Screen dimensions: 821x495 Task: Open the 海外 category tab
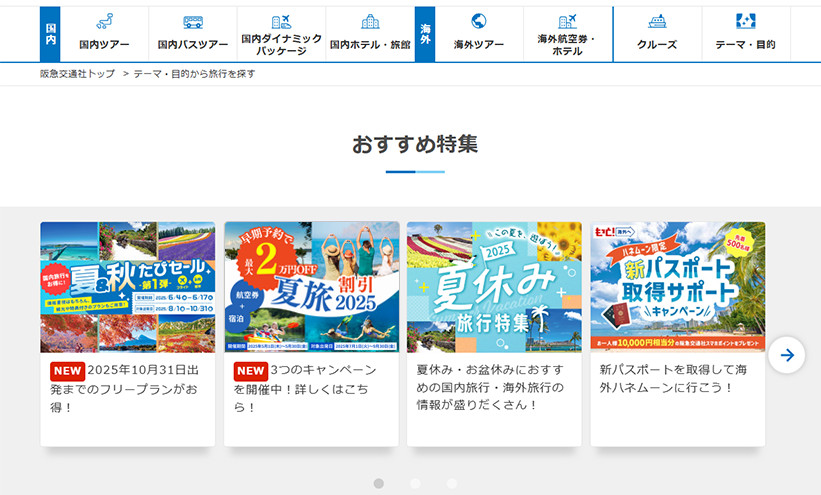click(425, 34)
